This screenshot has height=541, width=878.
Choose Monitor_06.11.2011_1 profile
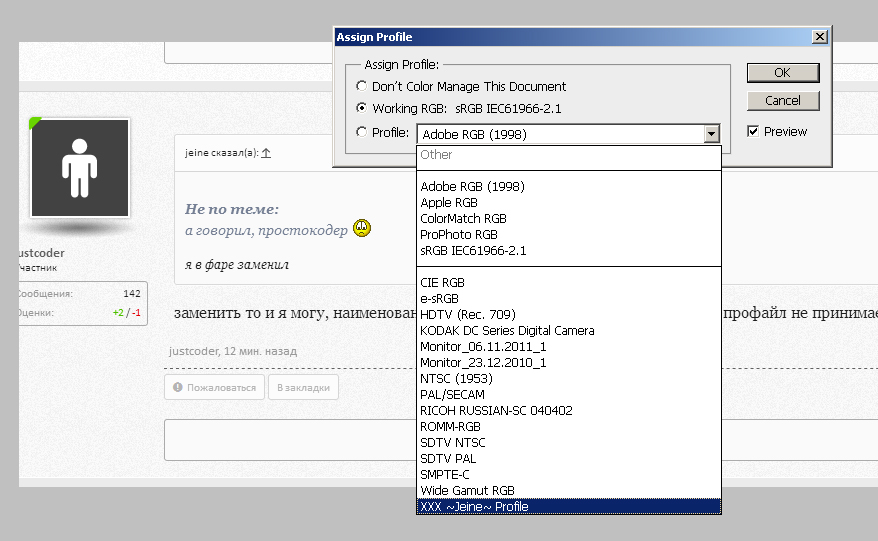(x=568, y=347)
